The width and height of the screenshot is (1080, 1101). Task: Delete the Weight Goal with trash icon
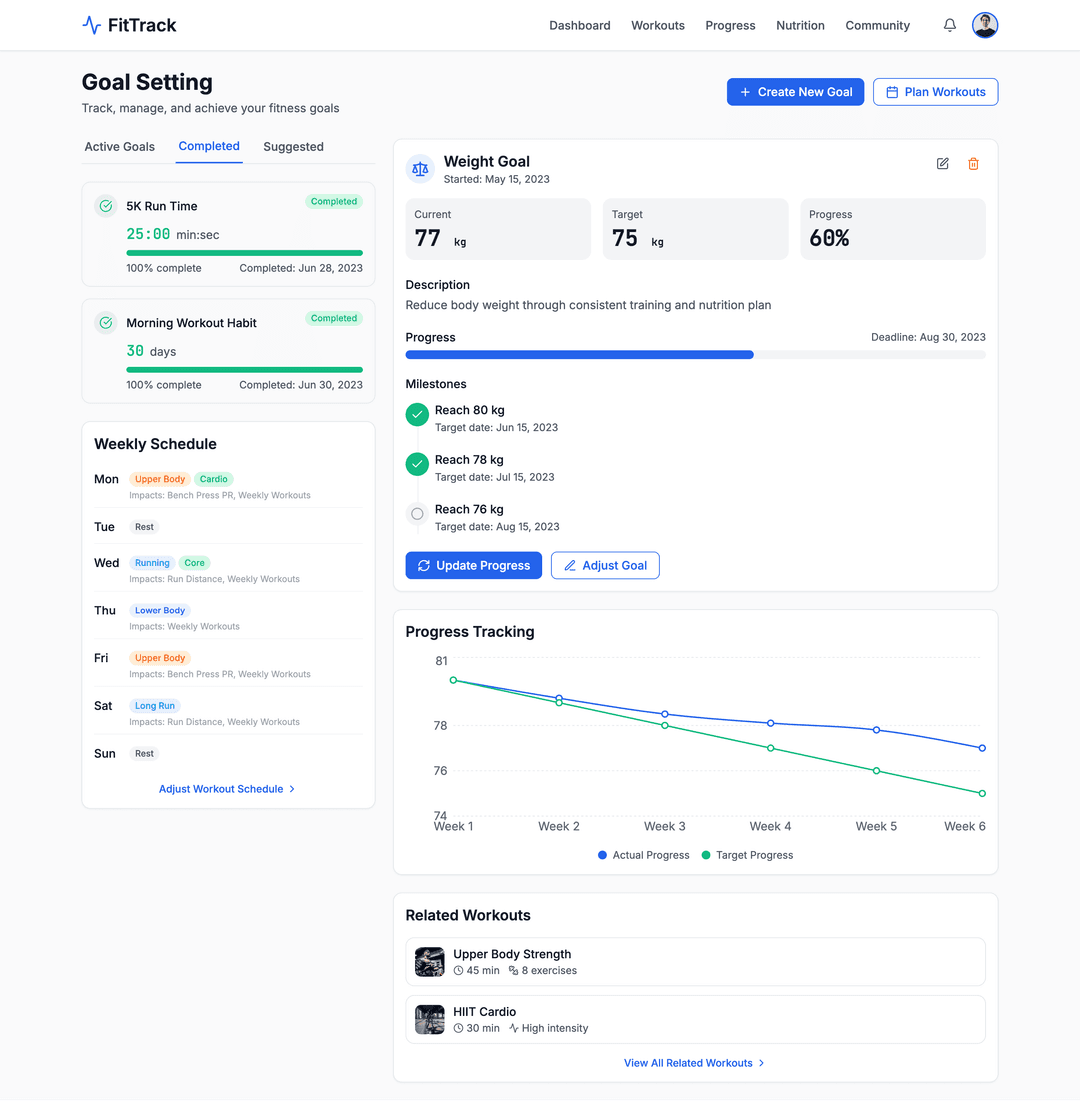tap(973, 164)
